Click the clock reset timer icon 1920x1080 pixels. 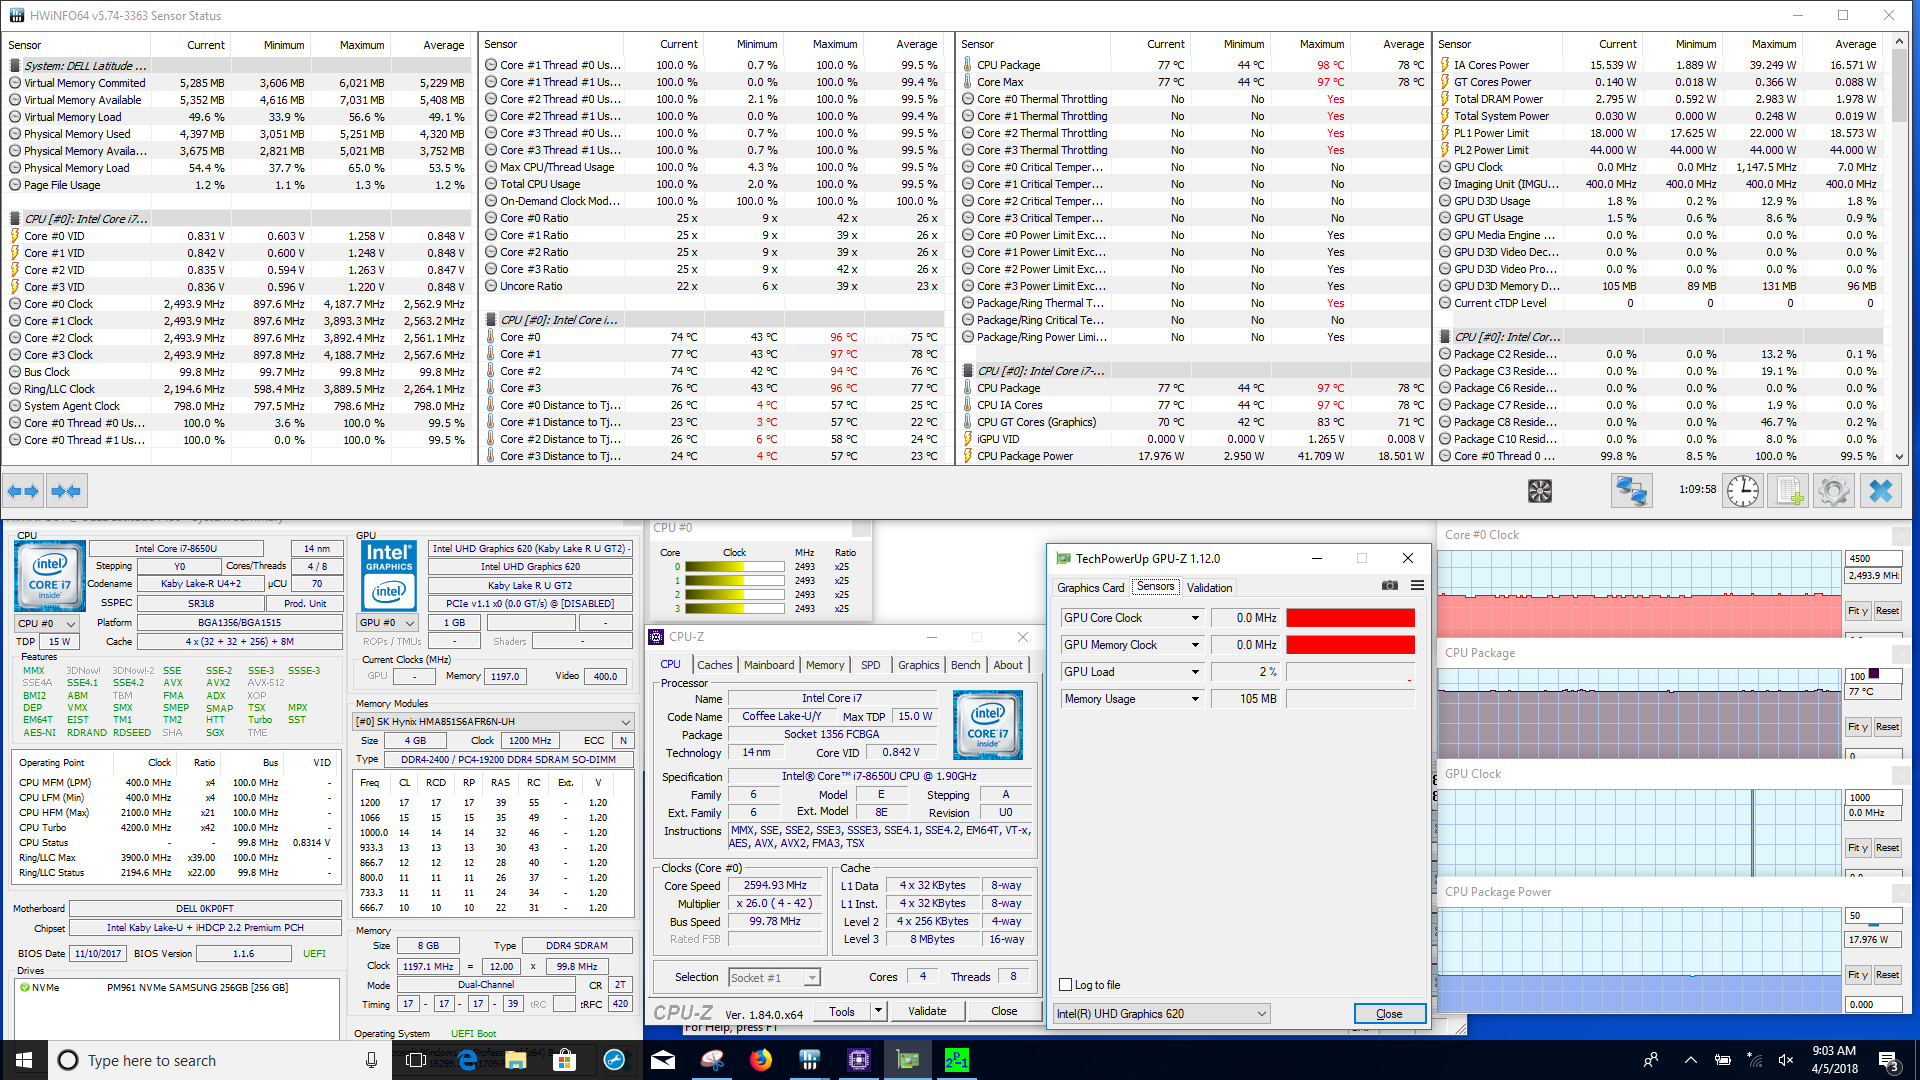[x=1742, y=491]
